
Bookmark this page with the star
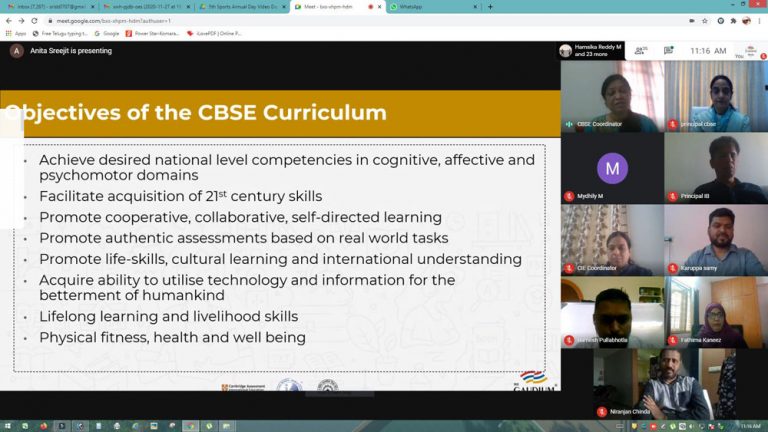click(705, 21)
